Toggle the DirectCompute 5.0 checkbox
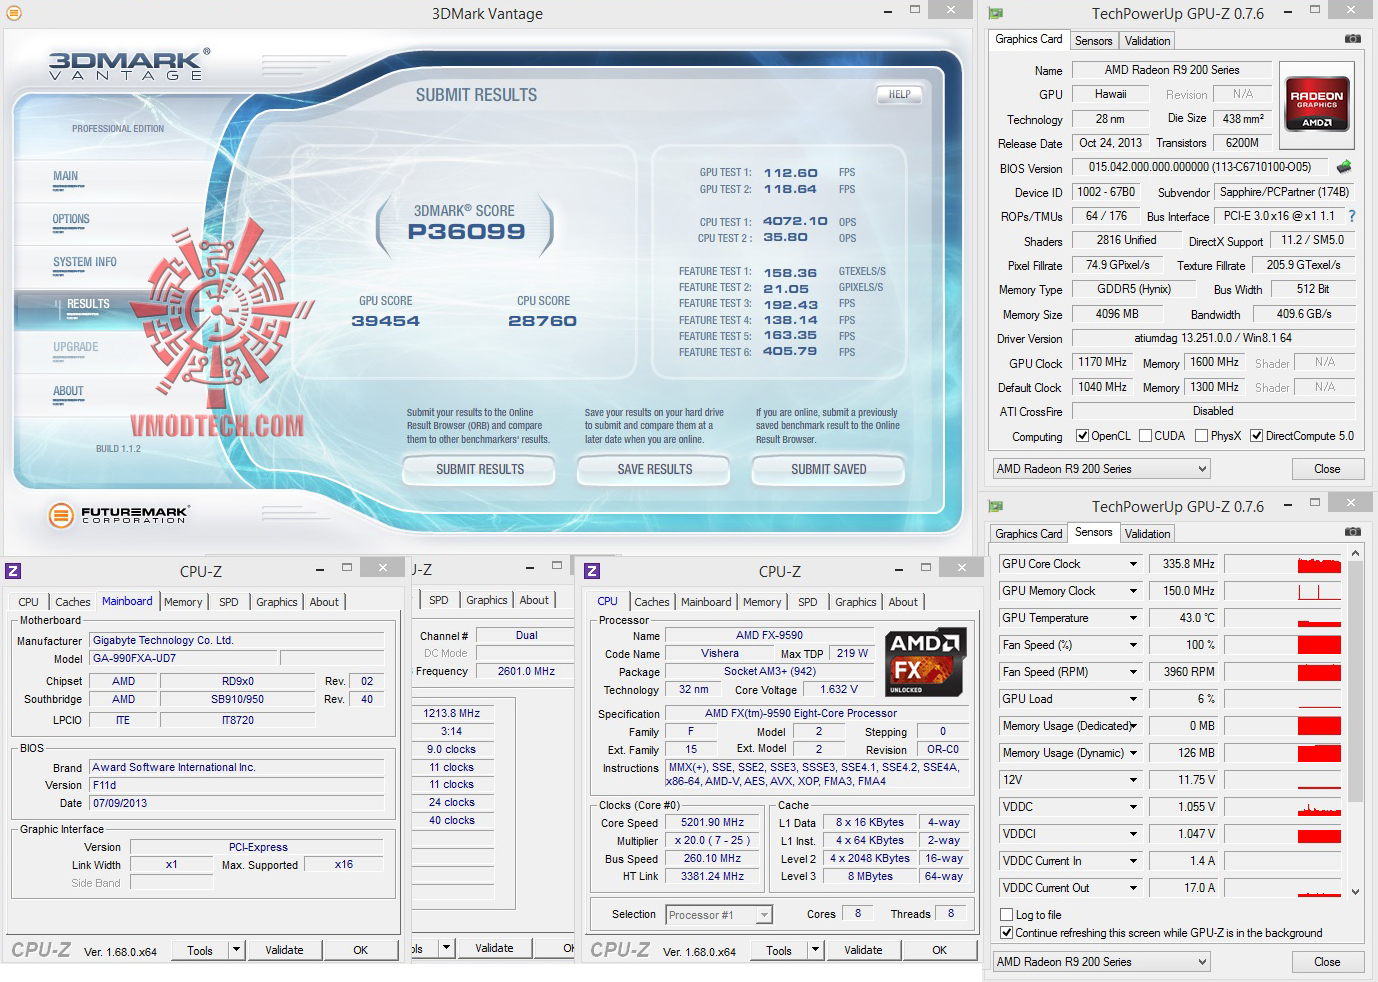1378x982 pixels. tap(1256, 436)
